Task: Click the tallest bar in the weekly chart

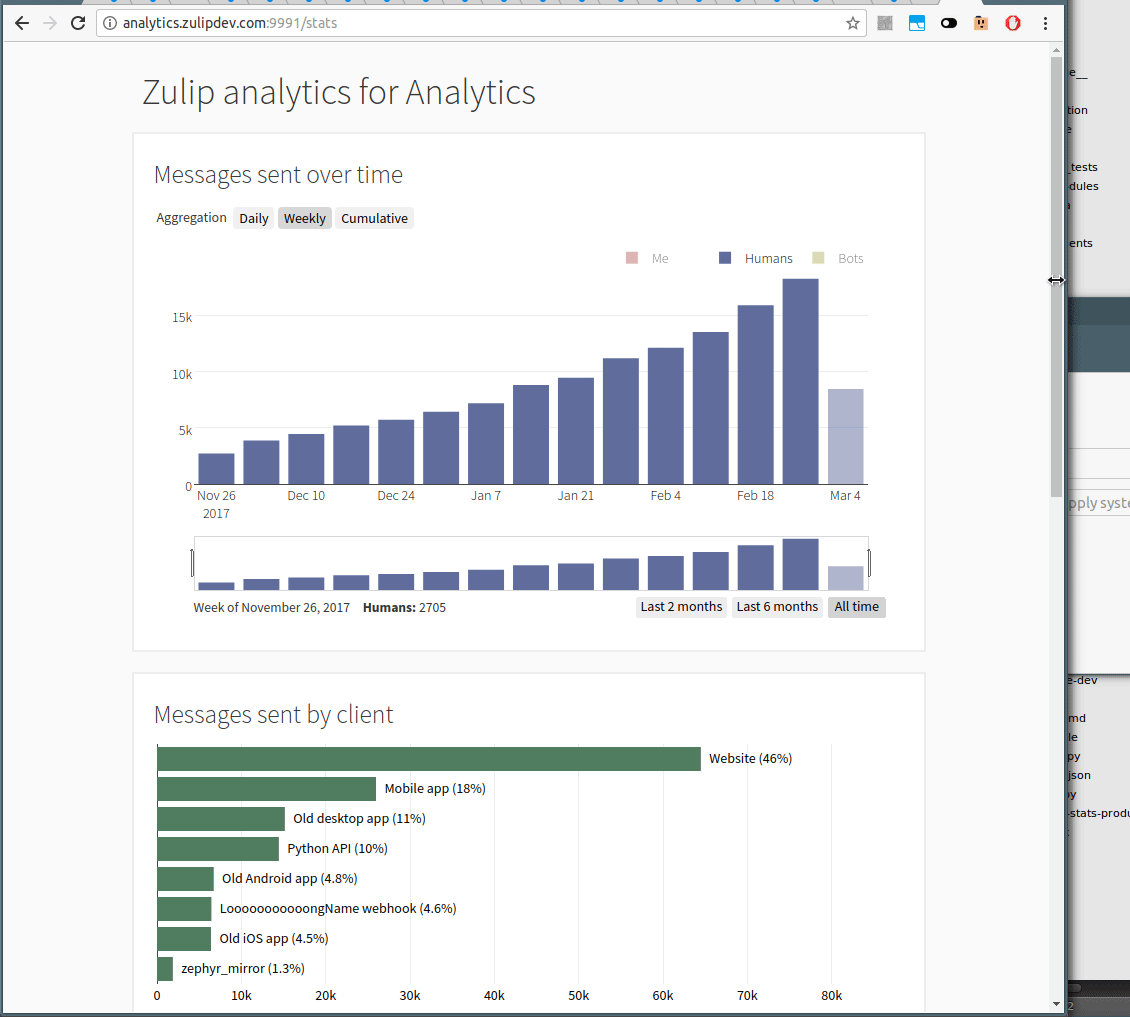Action: [x=800, y=381]
